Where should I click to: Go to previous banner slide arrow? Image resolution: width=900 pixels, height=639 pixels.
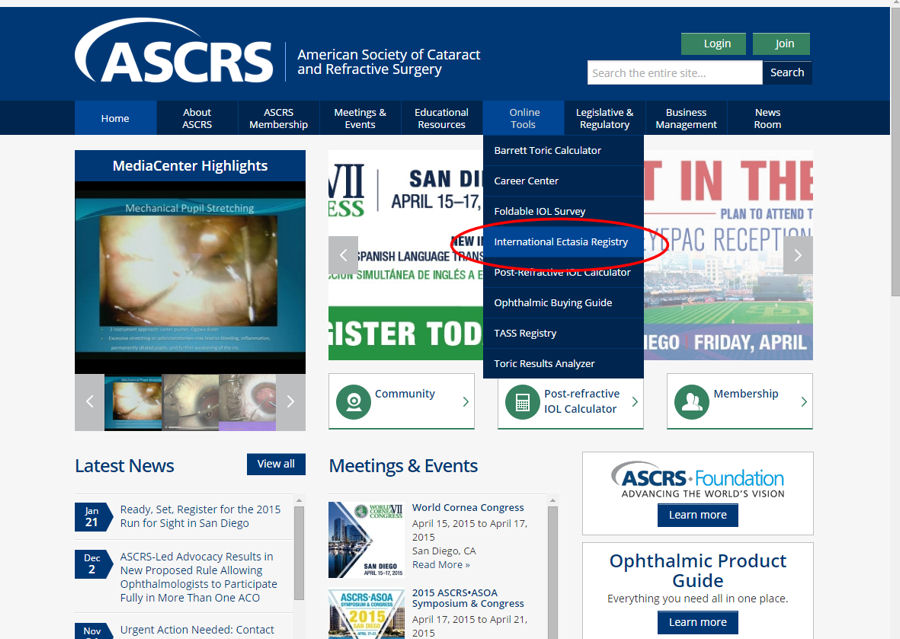pyautogui.click(x=343, y=255)
